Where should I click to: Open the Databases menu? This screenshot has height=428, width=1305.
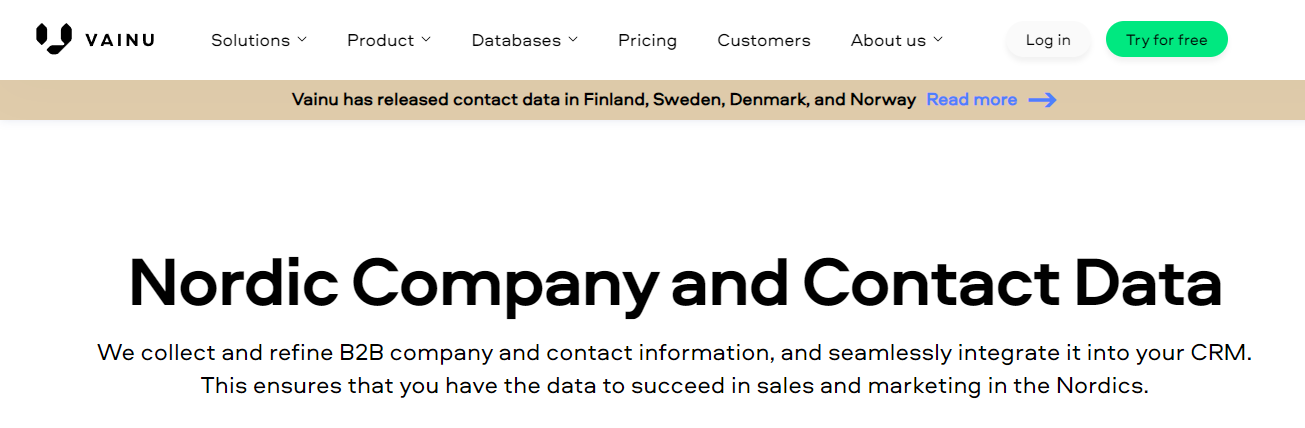click(x=525, y=40)
